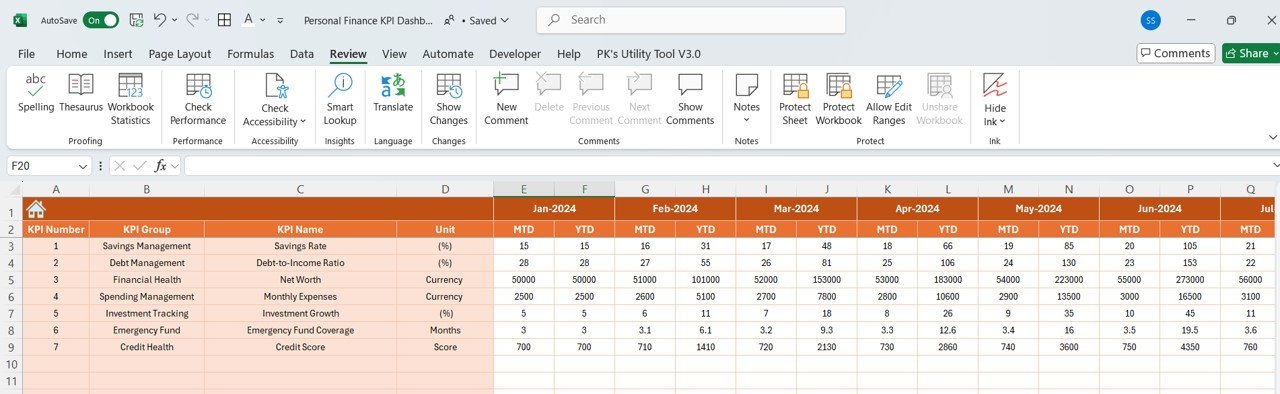Click the user account avatar SS
Screen dimensions: 1280x394
[x=1151, y=20]
